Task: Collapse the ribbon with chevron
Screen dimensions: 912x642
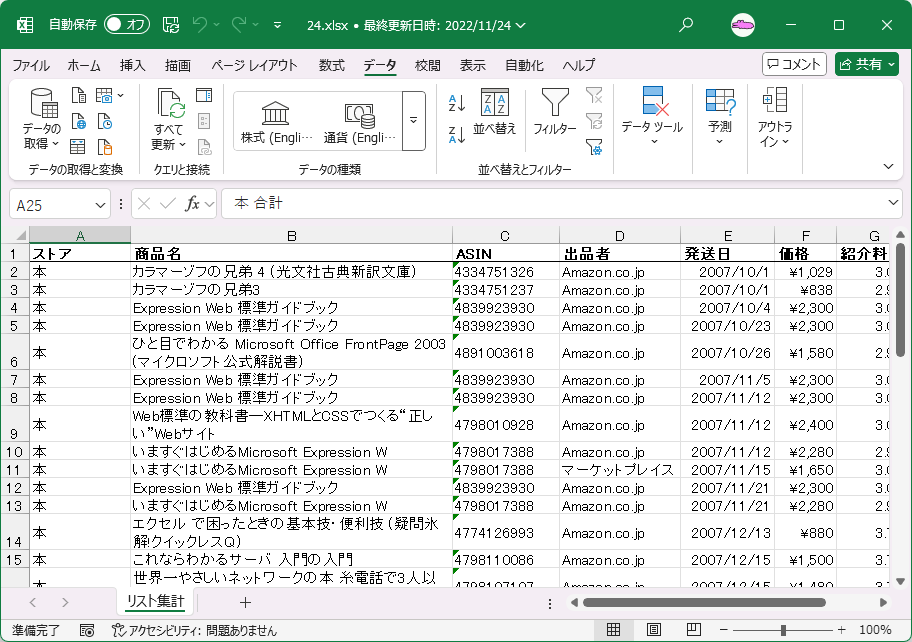Action: coord(888,166)
